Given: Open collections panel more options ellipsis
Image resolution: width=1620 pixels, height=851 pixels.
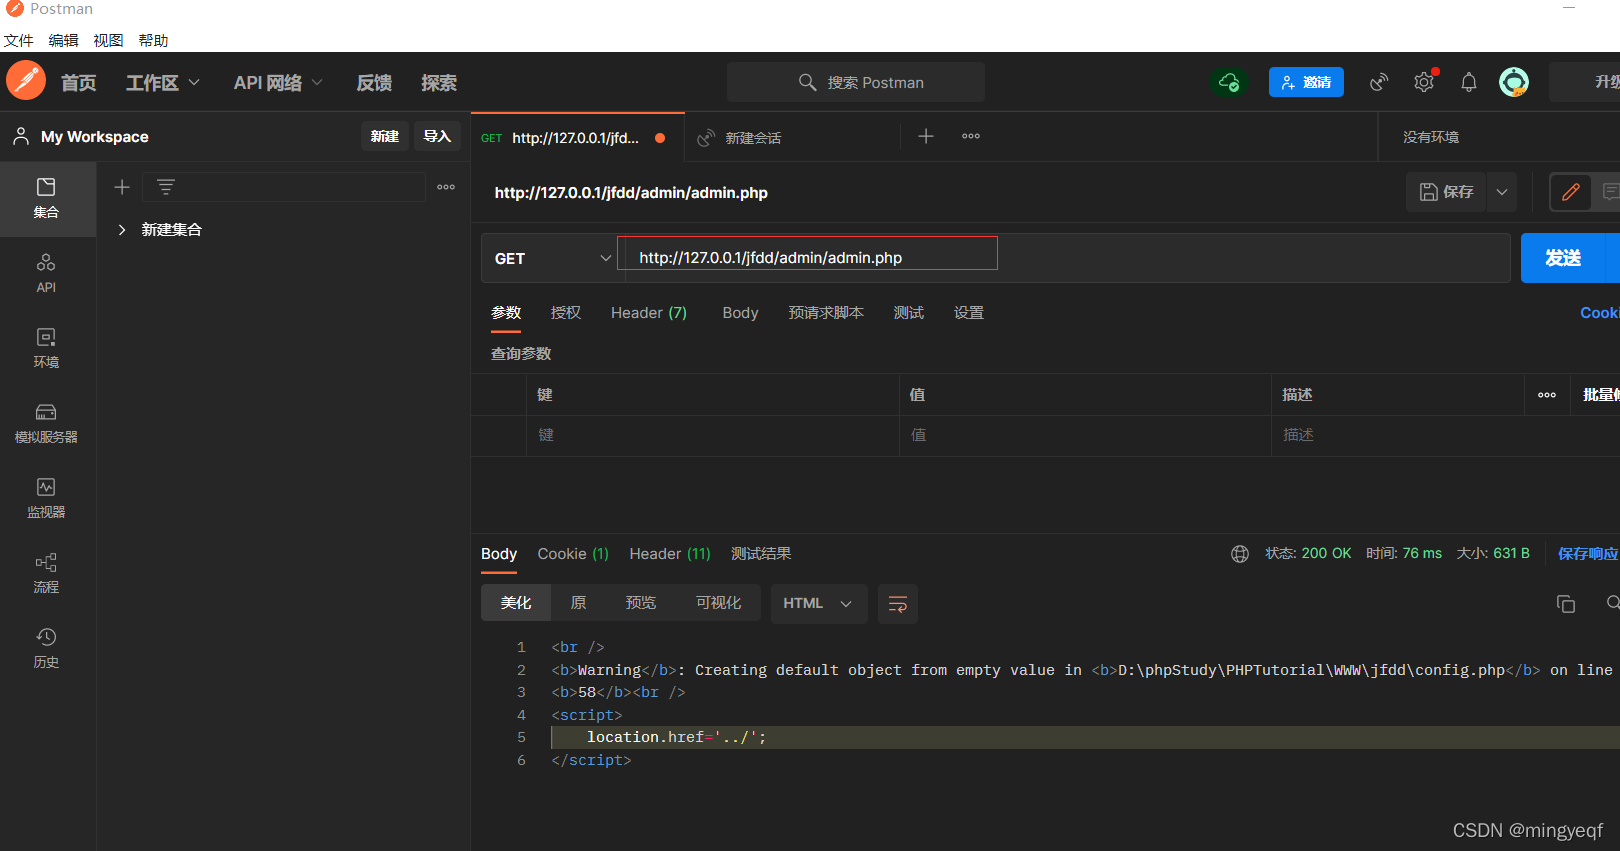Looking at the screenshot, I should click(x=446, y=187).
